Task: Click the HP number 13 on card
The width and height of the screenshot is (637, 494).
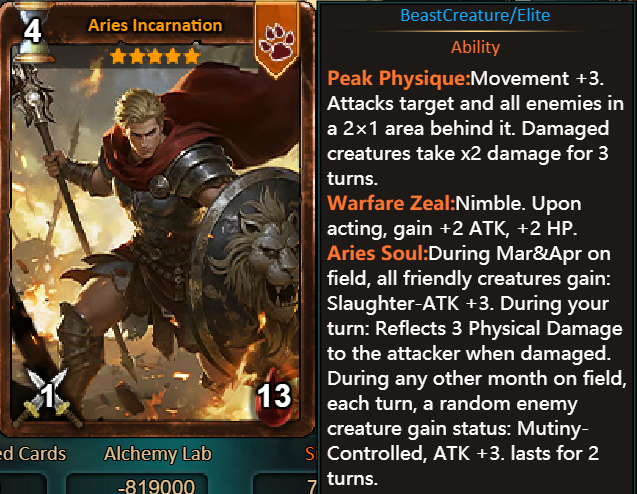Action: [274, 396]
